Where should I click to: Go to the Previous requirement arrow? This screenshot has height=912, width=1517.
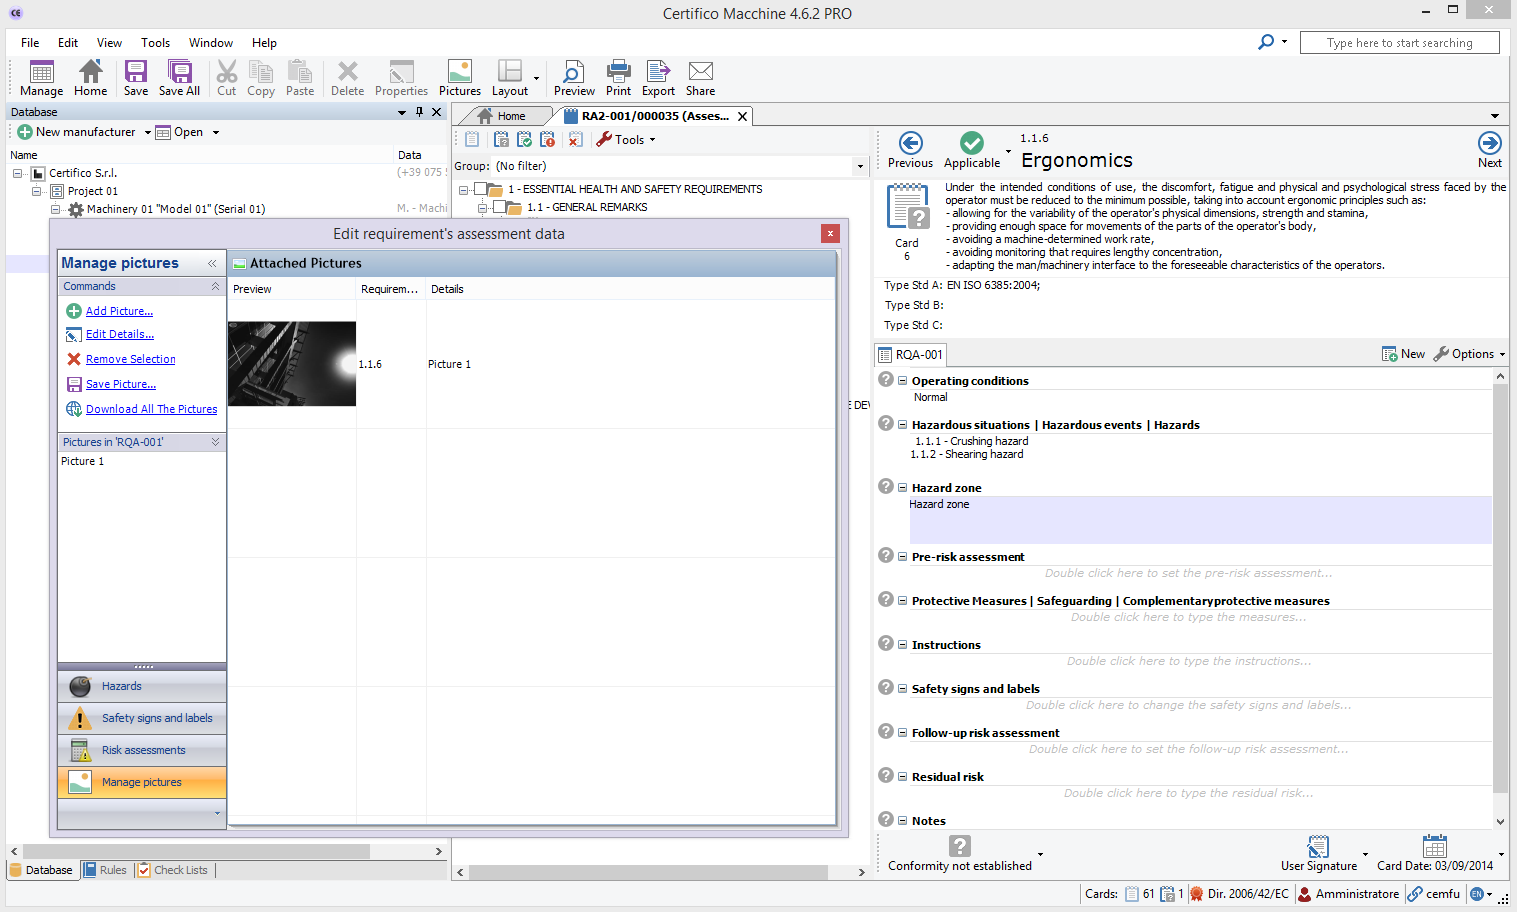point(910,144)
